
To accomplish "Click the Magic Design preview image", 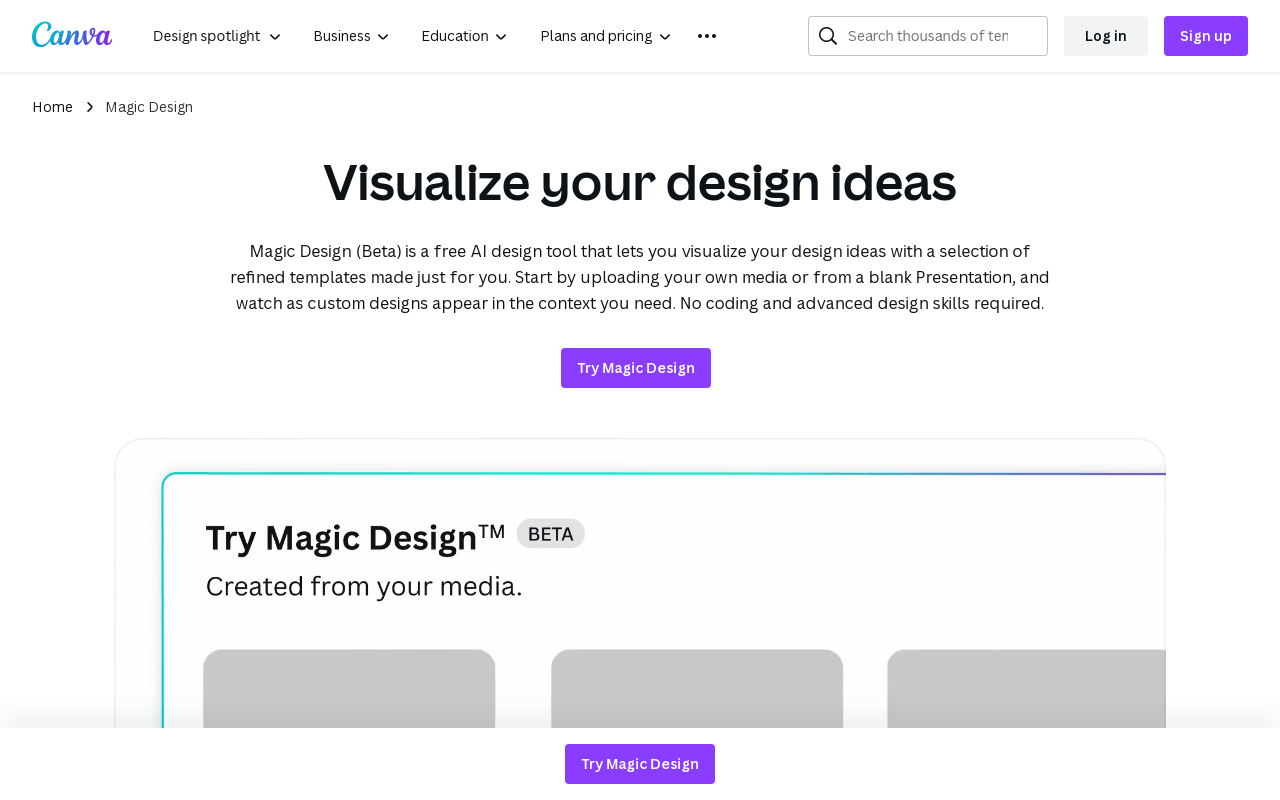I will click(x=640, y=590).
